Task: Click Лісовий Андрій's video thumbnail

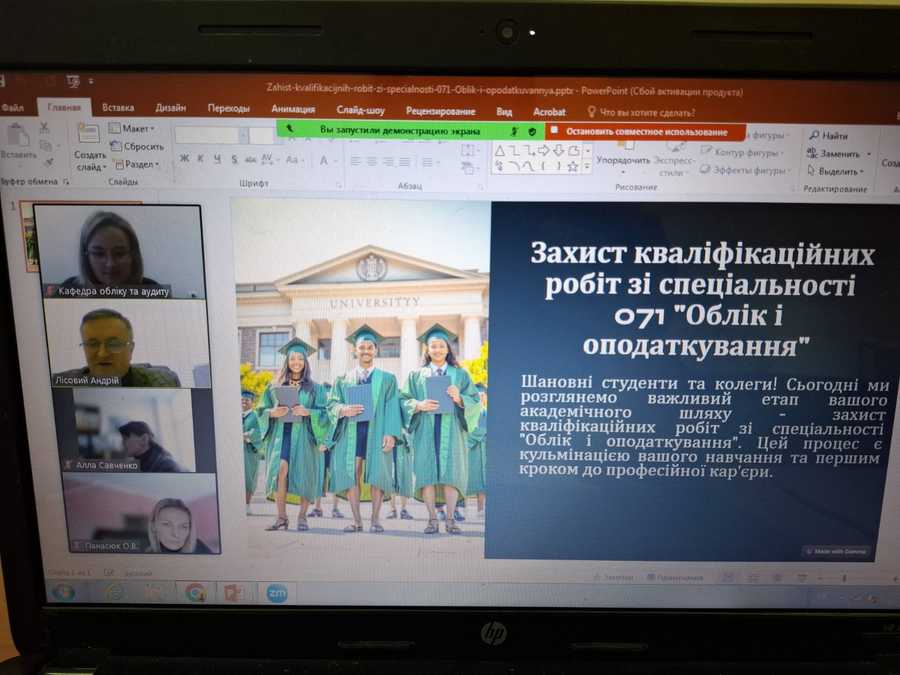Action: pyautogui.click(x=127, y=343)
